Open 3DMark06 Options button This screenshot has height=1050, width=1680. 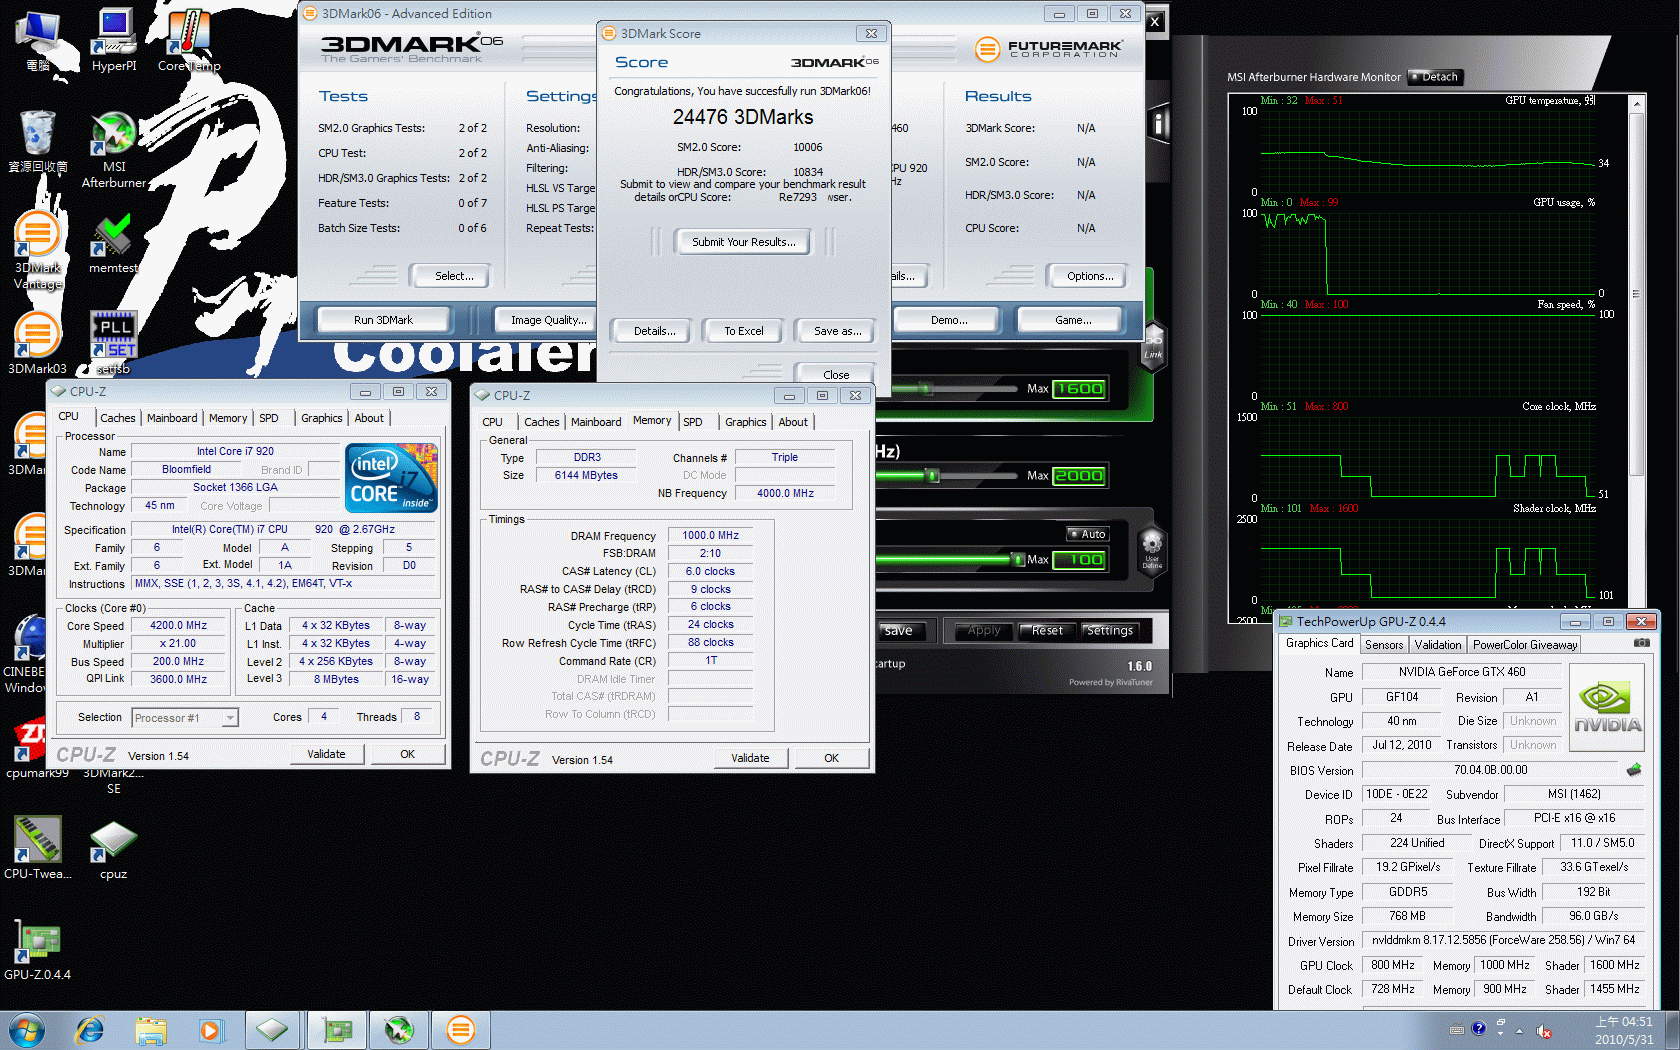[1089, 276]
